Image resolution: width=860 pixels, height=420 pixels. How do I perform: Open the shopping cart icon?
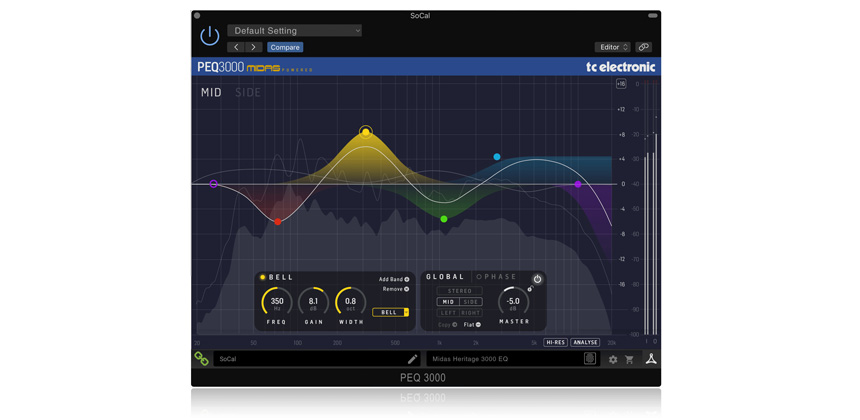coord(630,360)
